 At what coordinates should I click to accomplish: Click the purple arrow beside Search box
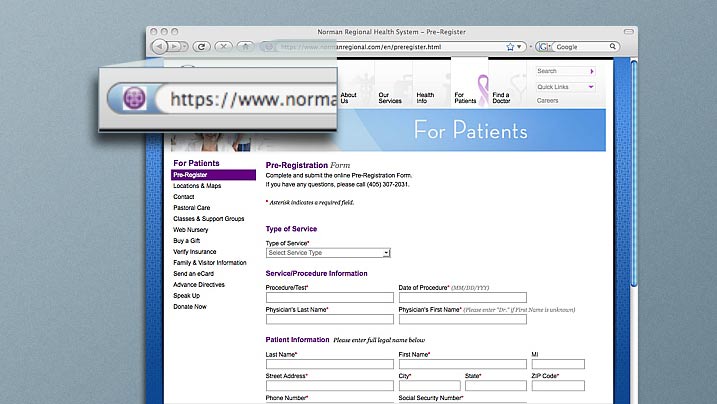[592, 71]
